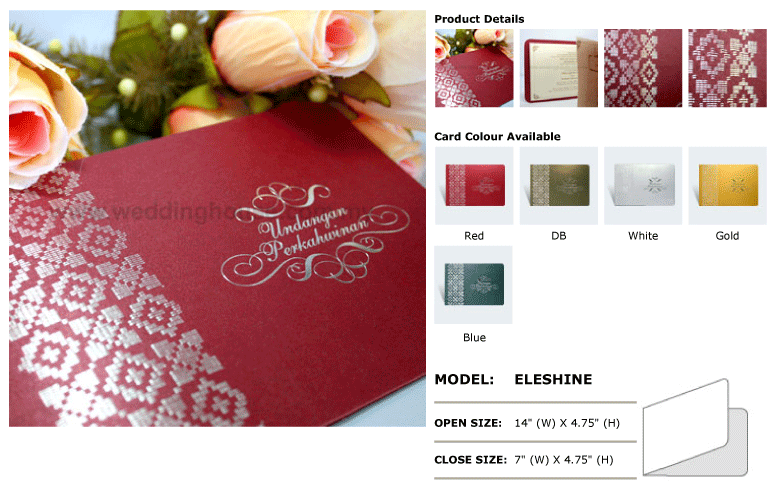776x490 pixels.
Task: Pick the Gold card colour option
Action: pyautogui.click(x=728, y=186)
